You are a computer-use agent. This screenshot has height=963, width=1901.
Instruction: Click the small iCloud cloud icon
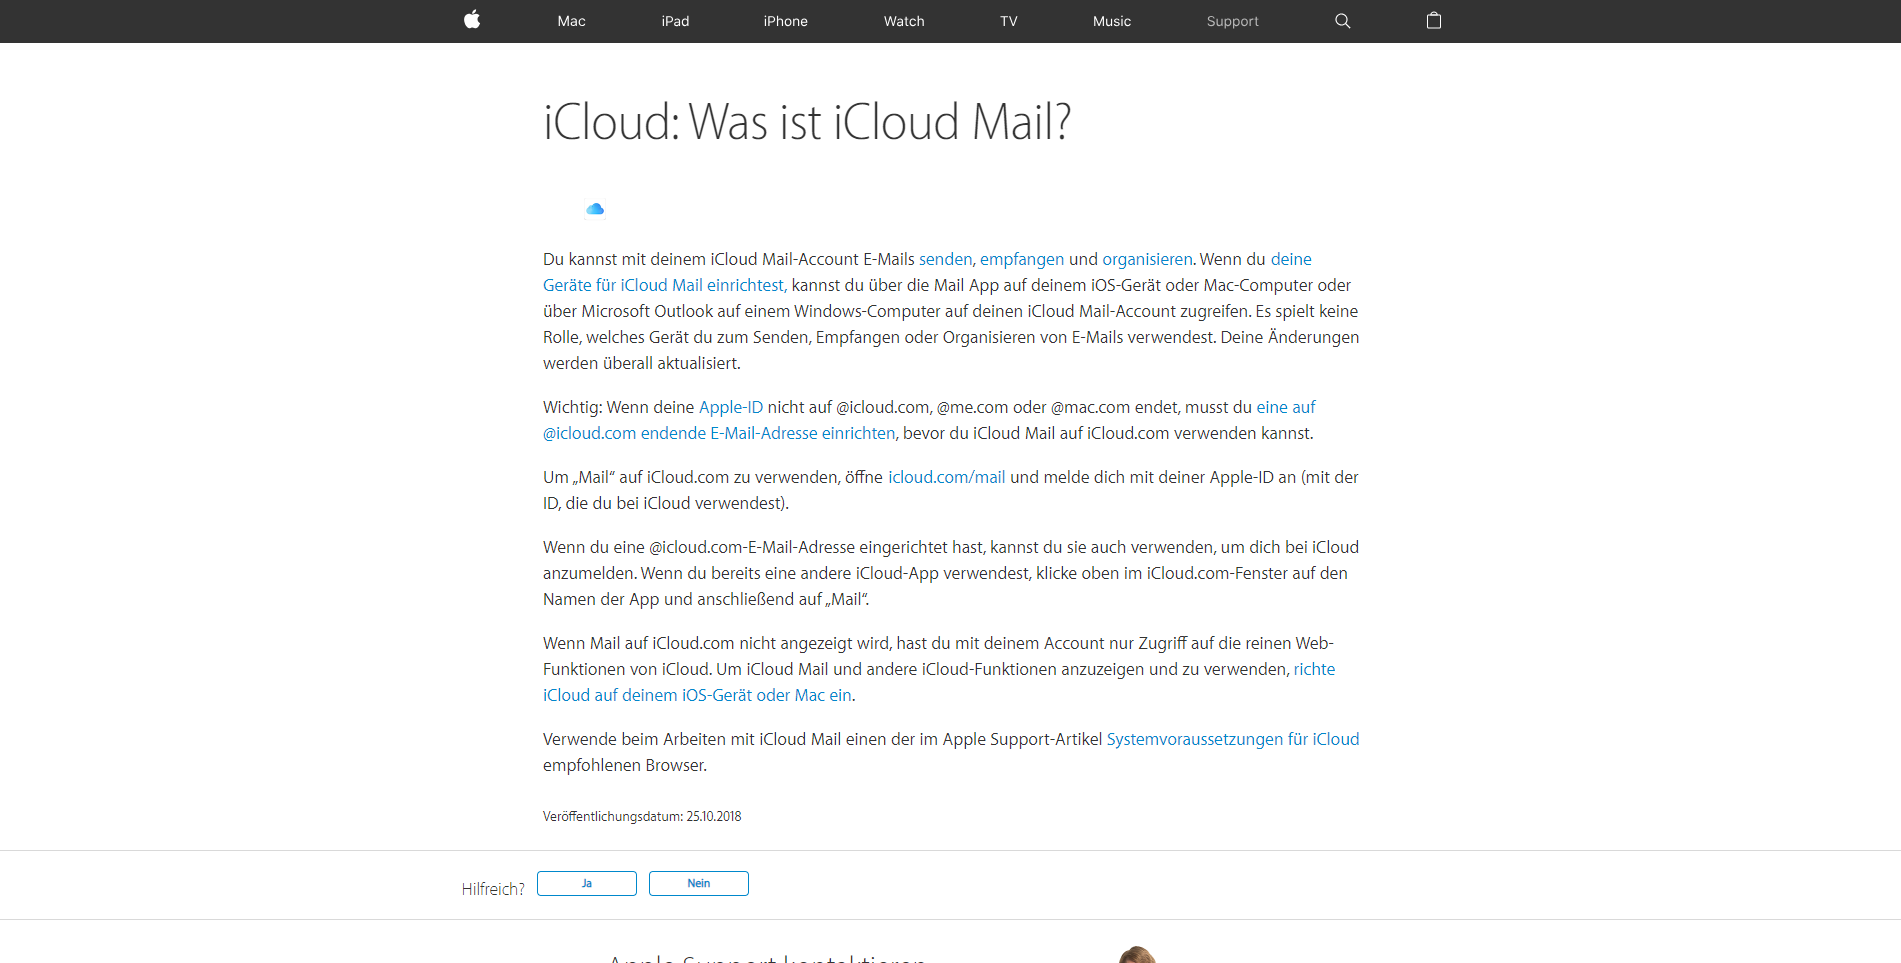coord(595,209)
